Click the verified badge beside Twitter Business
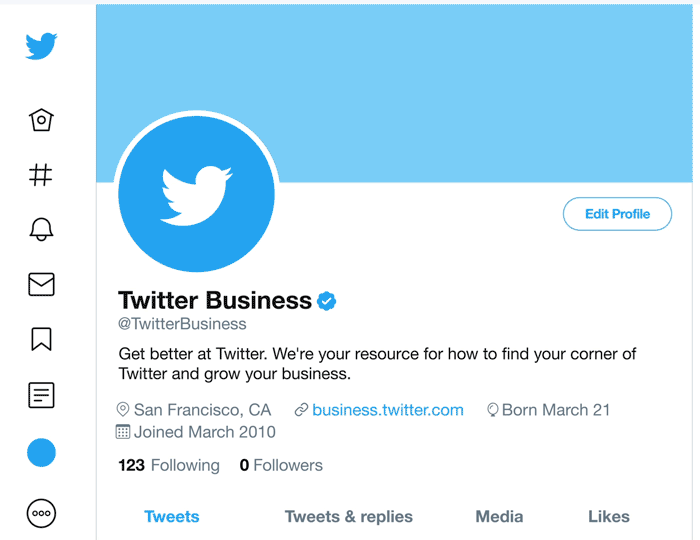700x540 pixels. (327, 300)
